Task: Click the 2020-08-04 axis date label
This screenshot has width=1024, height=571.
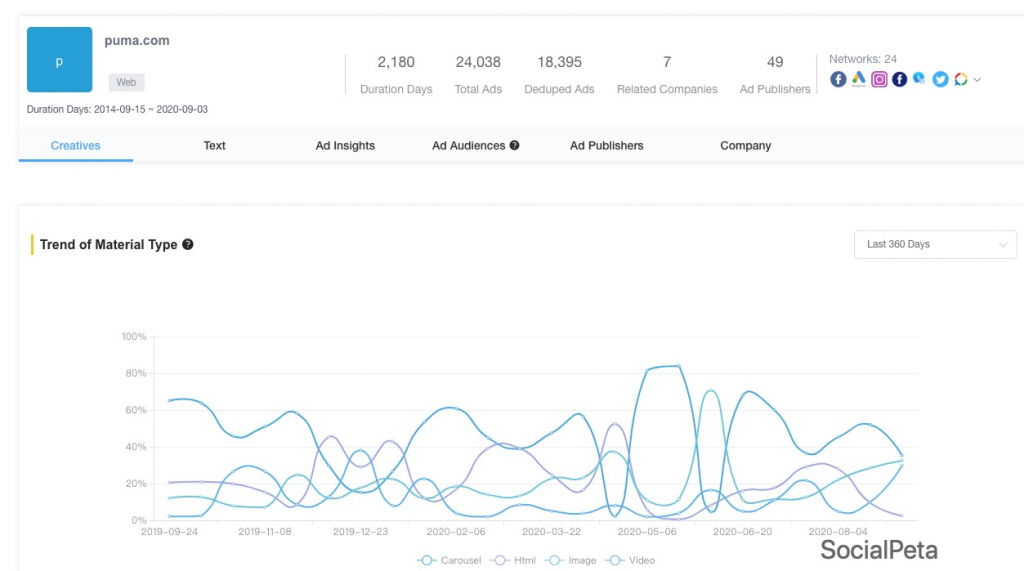Action: click(838, 532)
